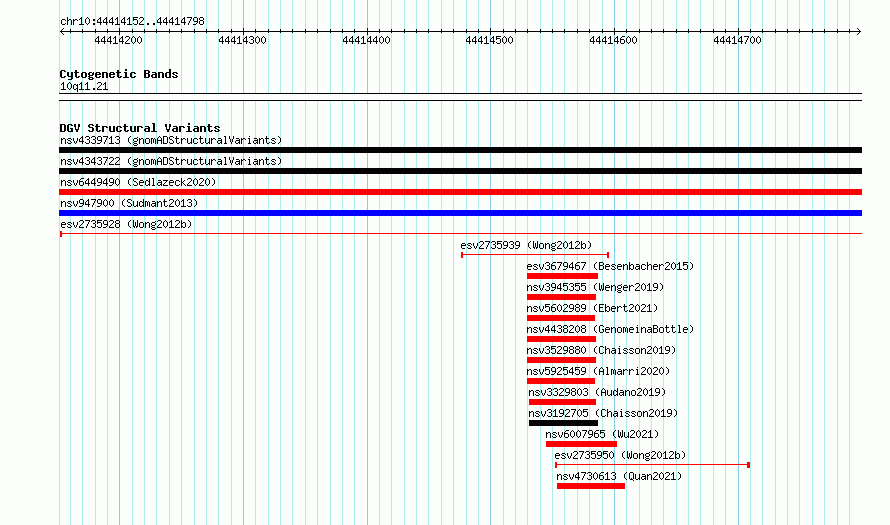This screenshot has height=525, width=890.
Task: Open the nsv947900 Sudmant2013 variant label
Action: click(x=129, y=203)
